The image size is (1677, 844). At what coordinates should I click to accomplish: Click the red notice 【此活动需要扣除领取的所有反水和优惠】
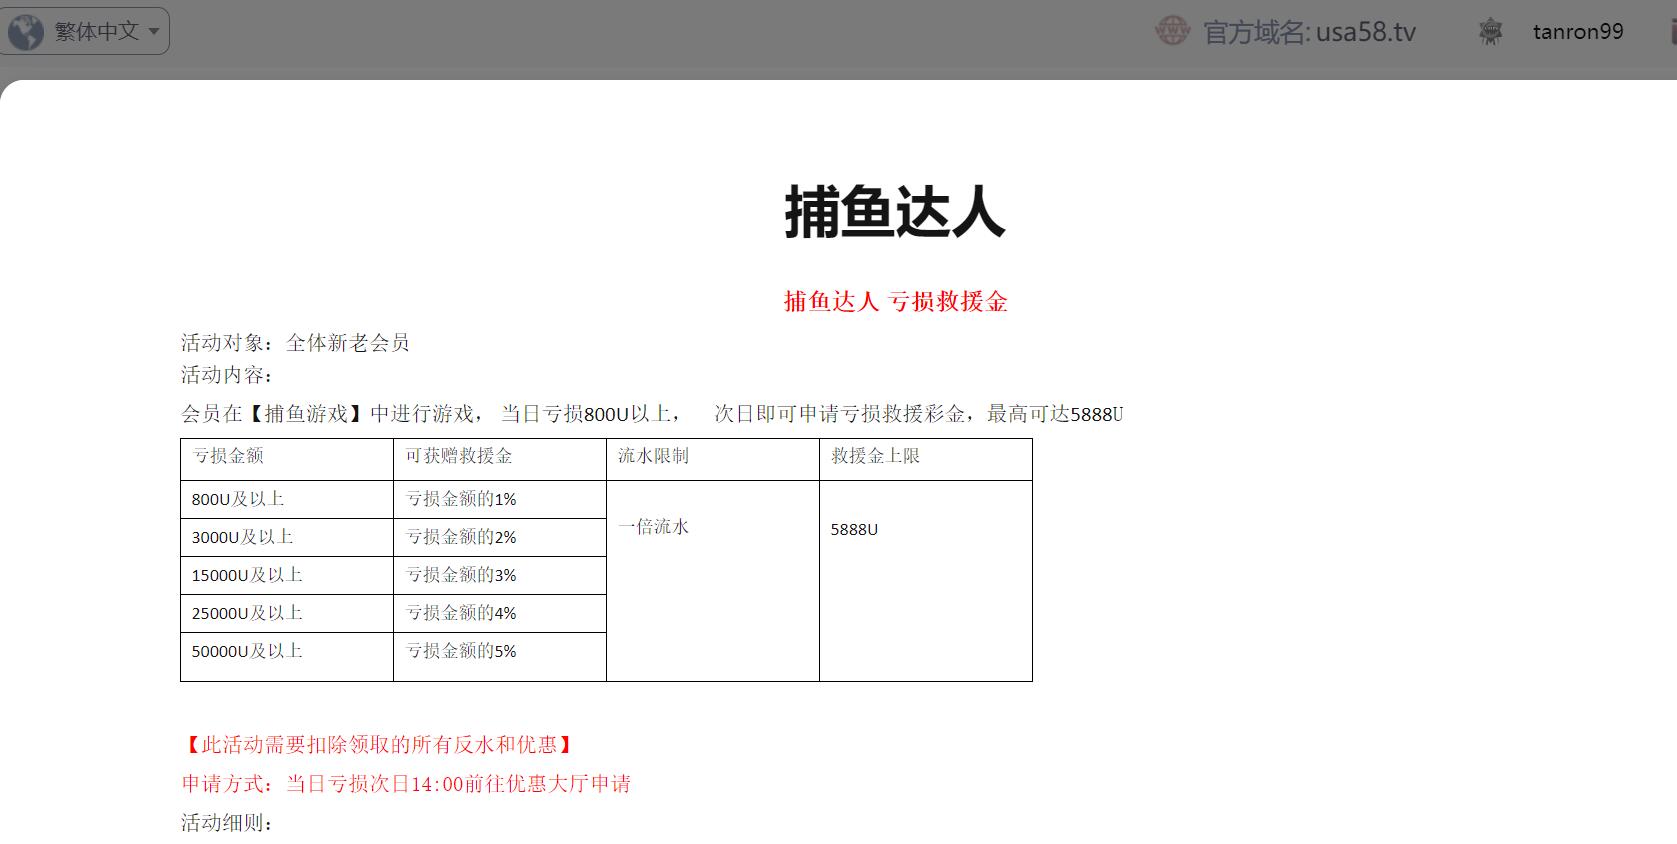click(x=378, y=745)
